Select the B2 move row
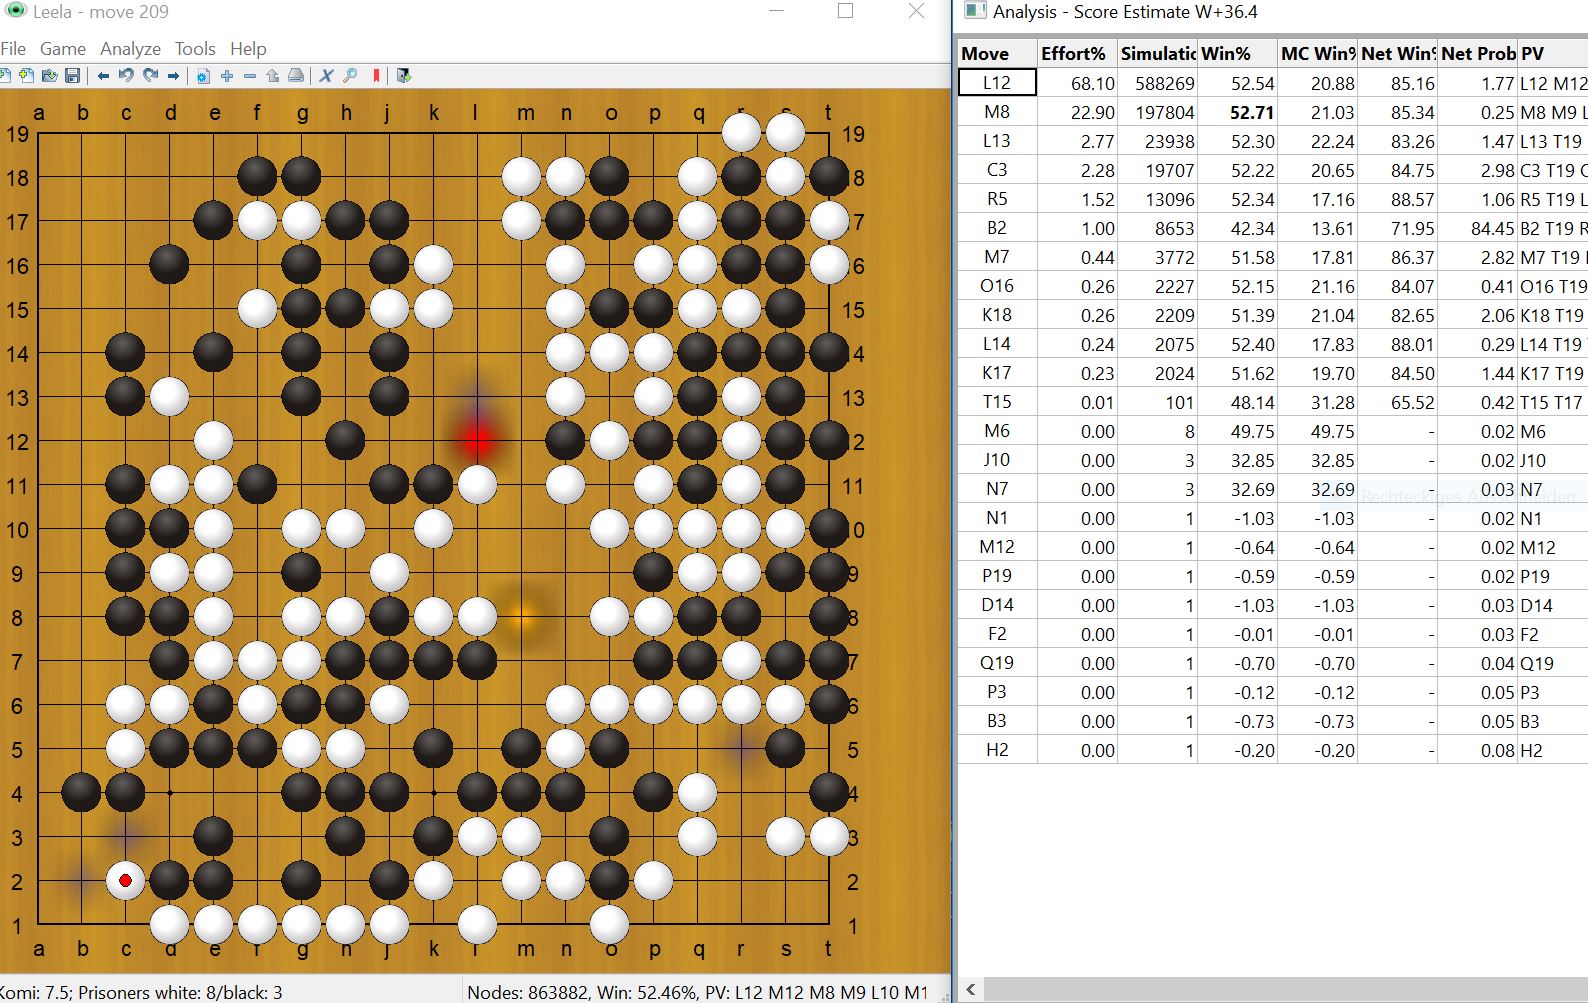The width and height of the screenshot is (1588, 1003). click(1272, 228)
